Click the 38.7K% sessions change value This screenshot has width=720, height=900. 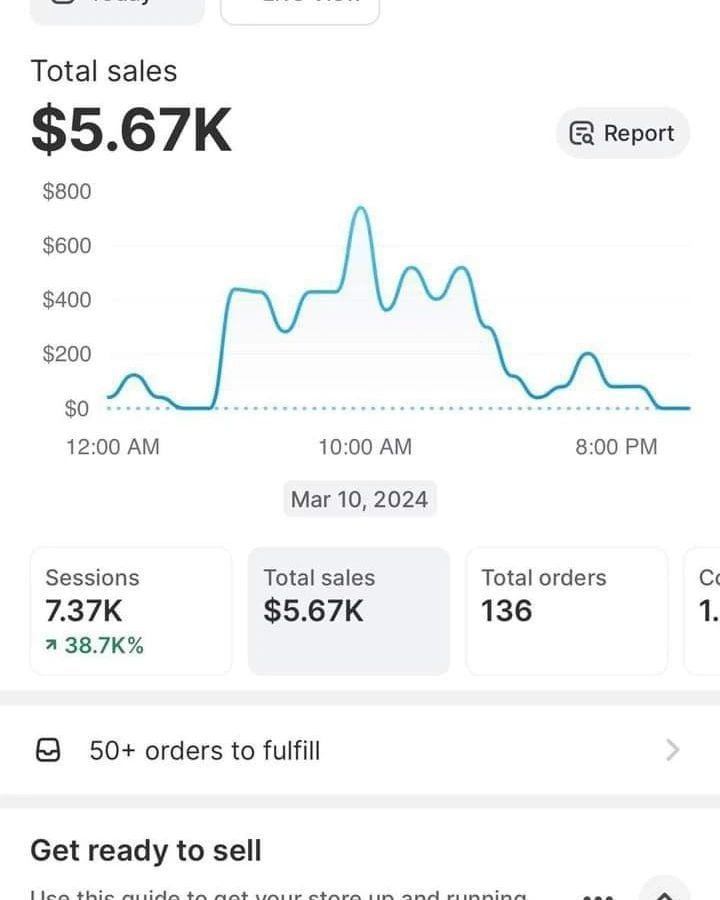[x=104, y=646]
